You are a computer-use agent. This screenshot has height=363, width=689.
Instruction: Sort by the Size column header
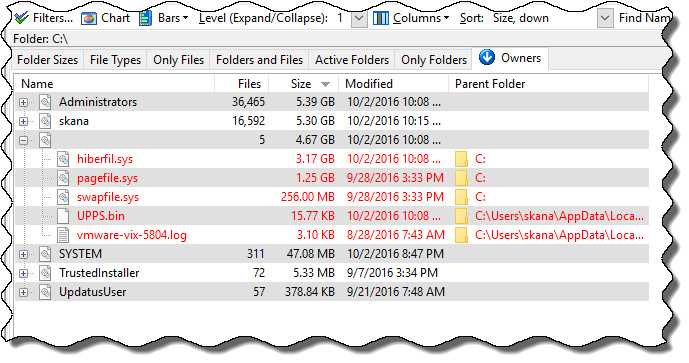[x=304, y=84]
